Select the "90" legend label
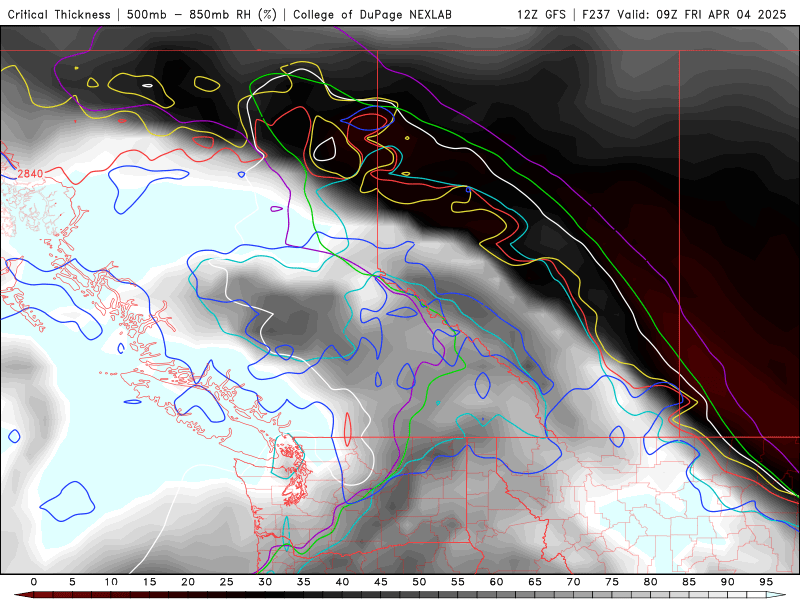 click(x=728, y=582)
